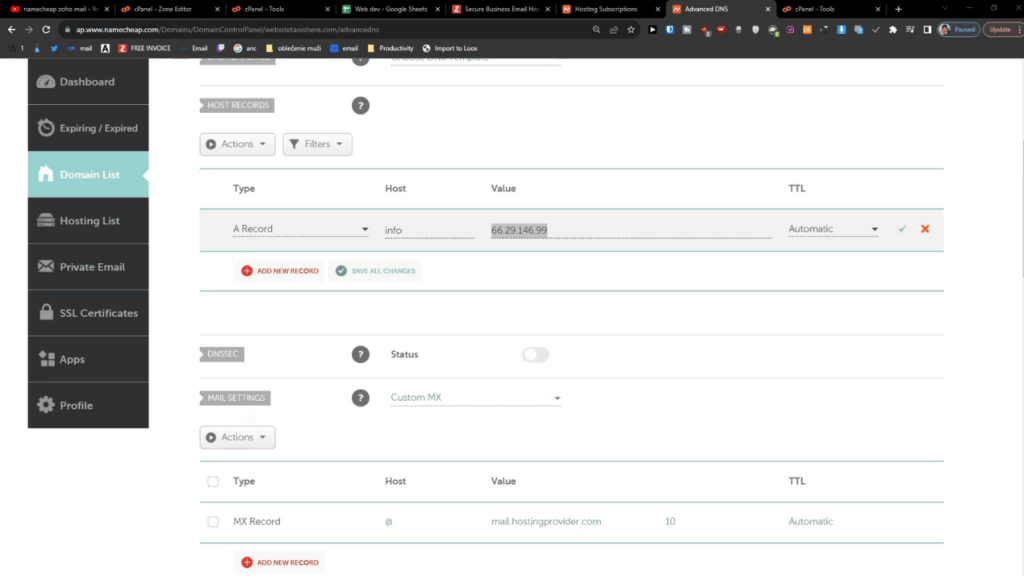Click browser Update button
Image resolution: width=1024 pixels, height=576 pixels.
1002,29
